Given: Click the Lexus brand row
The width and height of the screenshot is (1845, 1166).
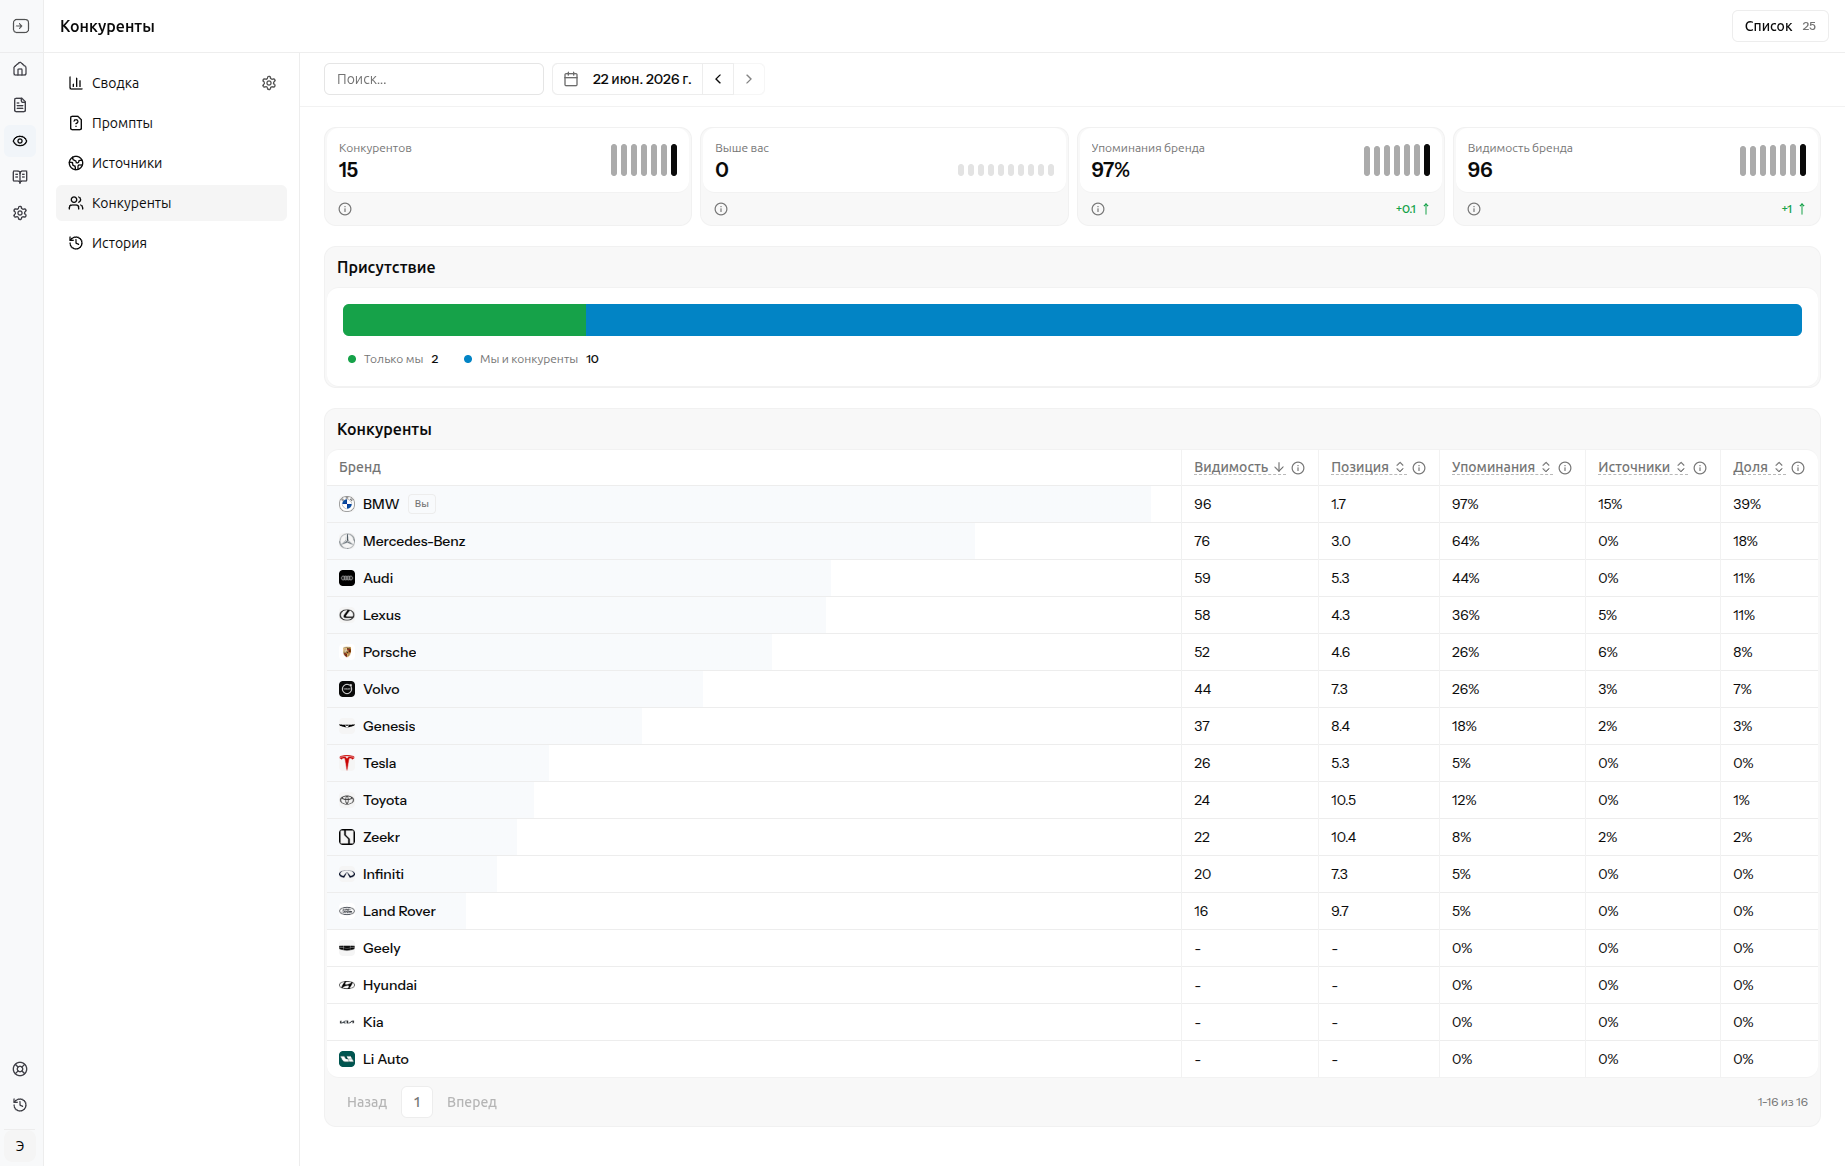Looking at the screenshot, I should pos(1072,615).
